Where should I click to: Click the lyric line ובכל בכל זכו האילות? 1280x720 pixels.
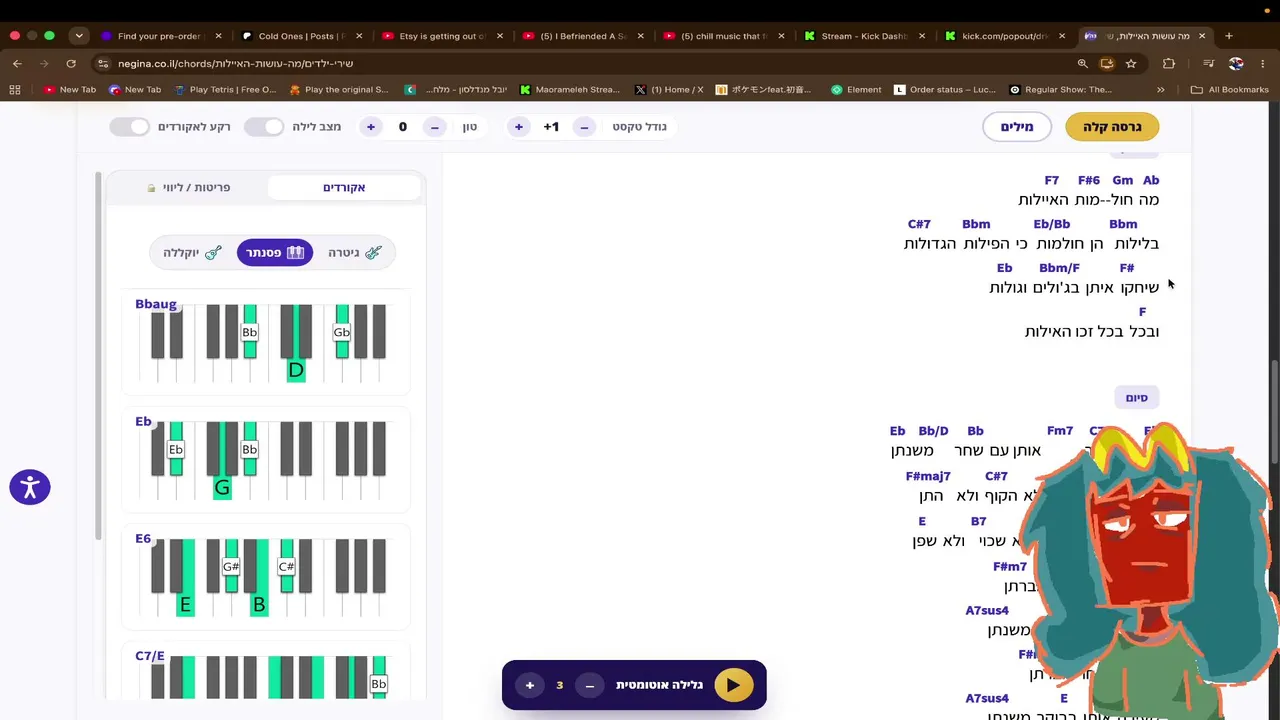click(x=1092, y=331)
